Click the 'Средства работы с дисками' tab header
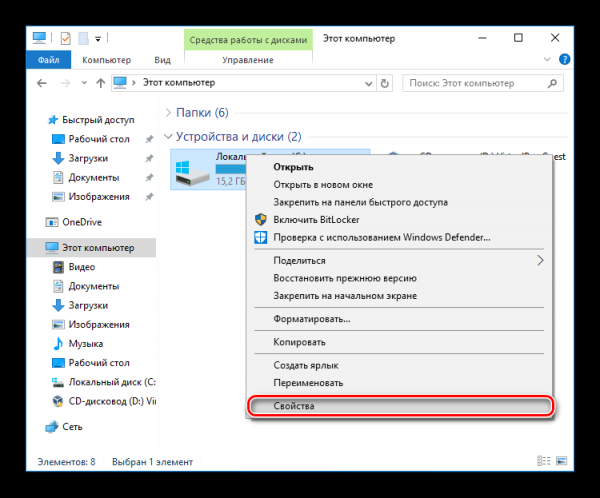 click(248, 40)
